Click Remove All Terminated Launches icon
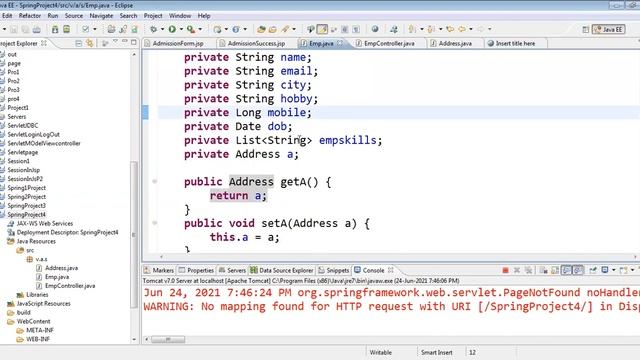Screen dimensions: 640x360 [x=529, y=270]
